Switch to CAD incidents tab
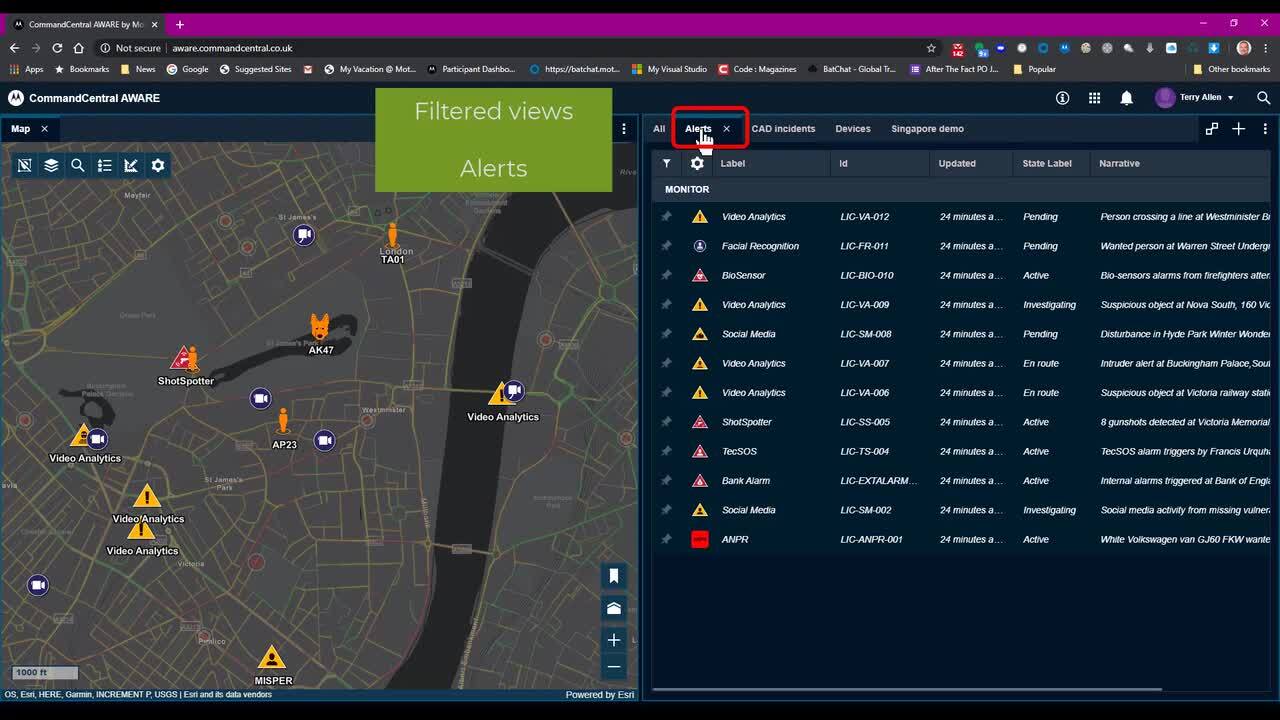Viewport: 1280px width, 720px height. pyautogui.click(x=783, y=129)
